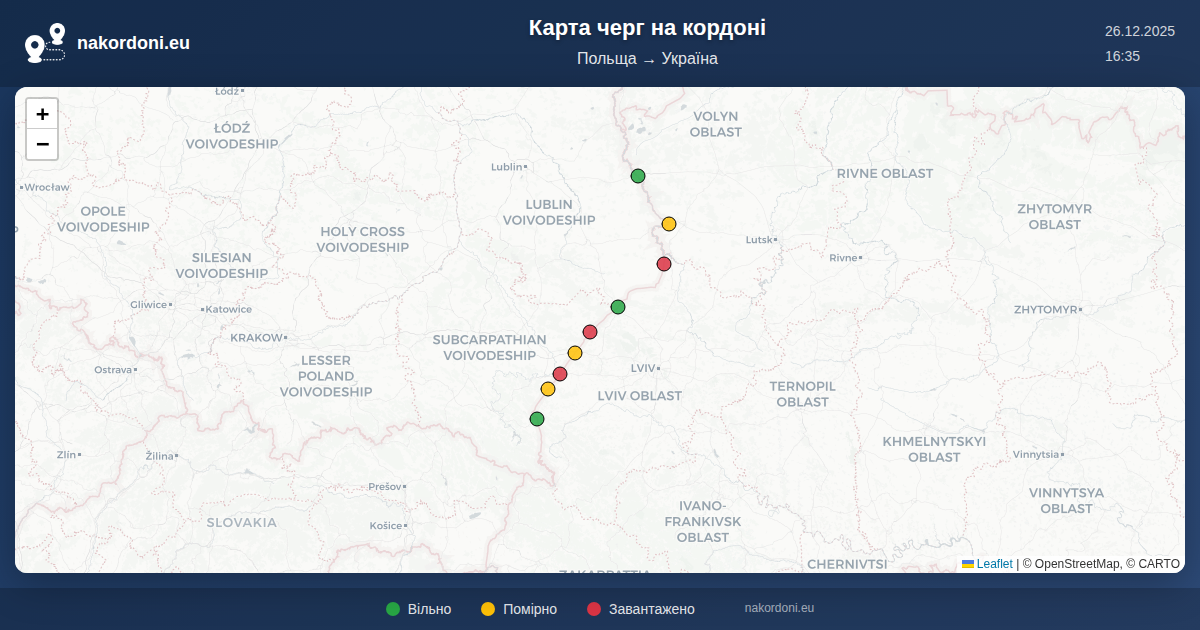This screenshot has height=630, width=1200.
Task: Click the red Завантажено legend dot
Action: point(594,609)
